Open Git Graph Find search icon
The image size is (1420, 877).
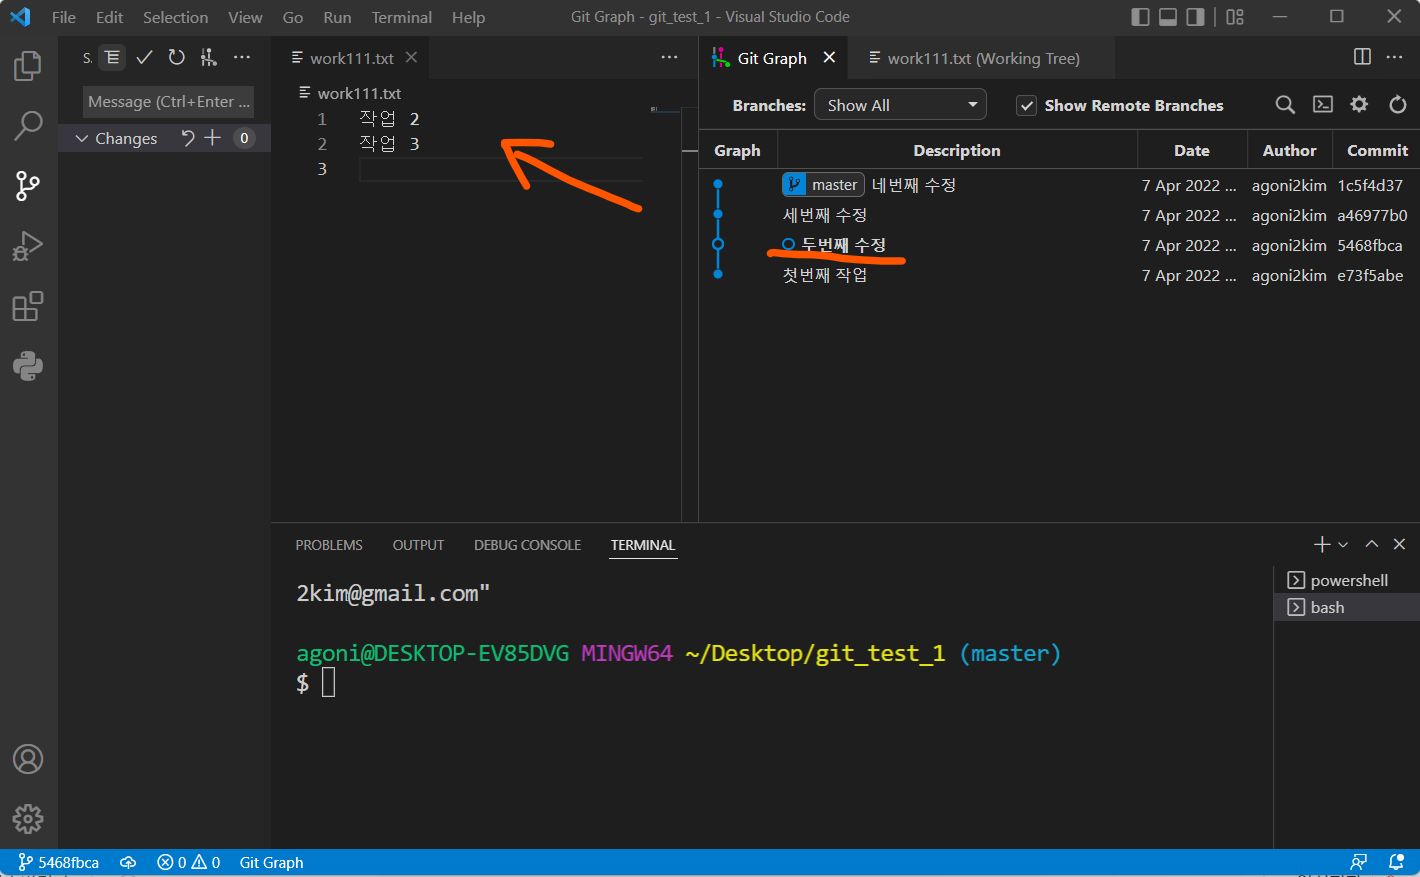point(1285,105)
